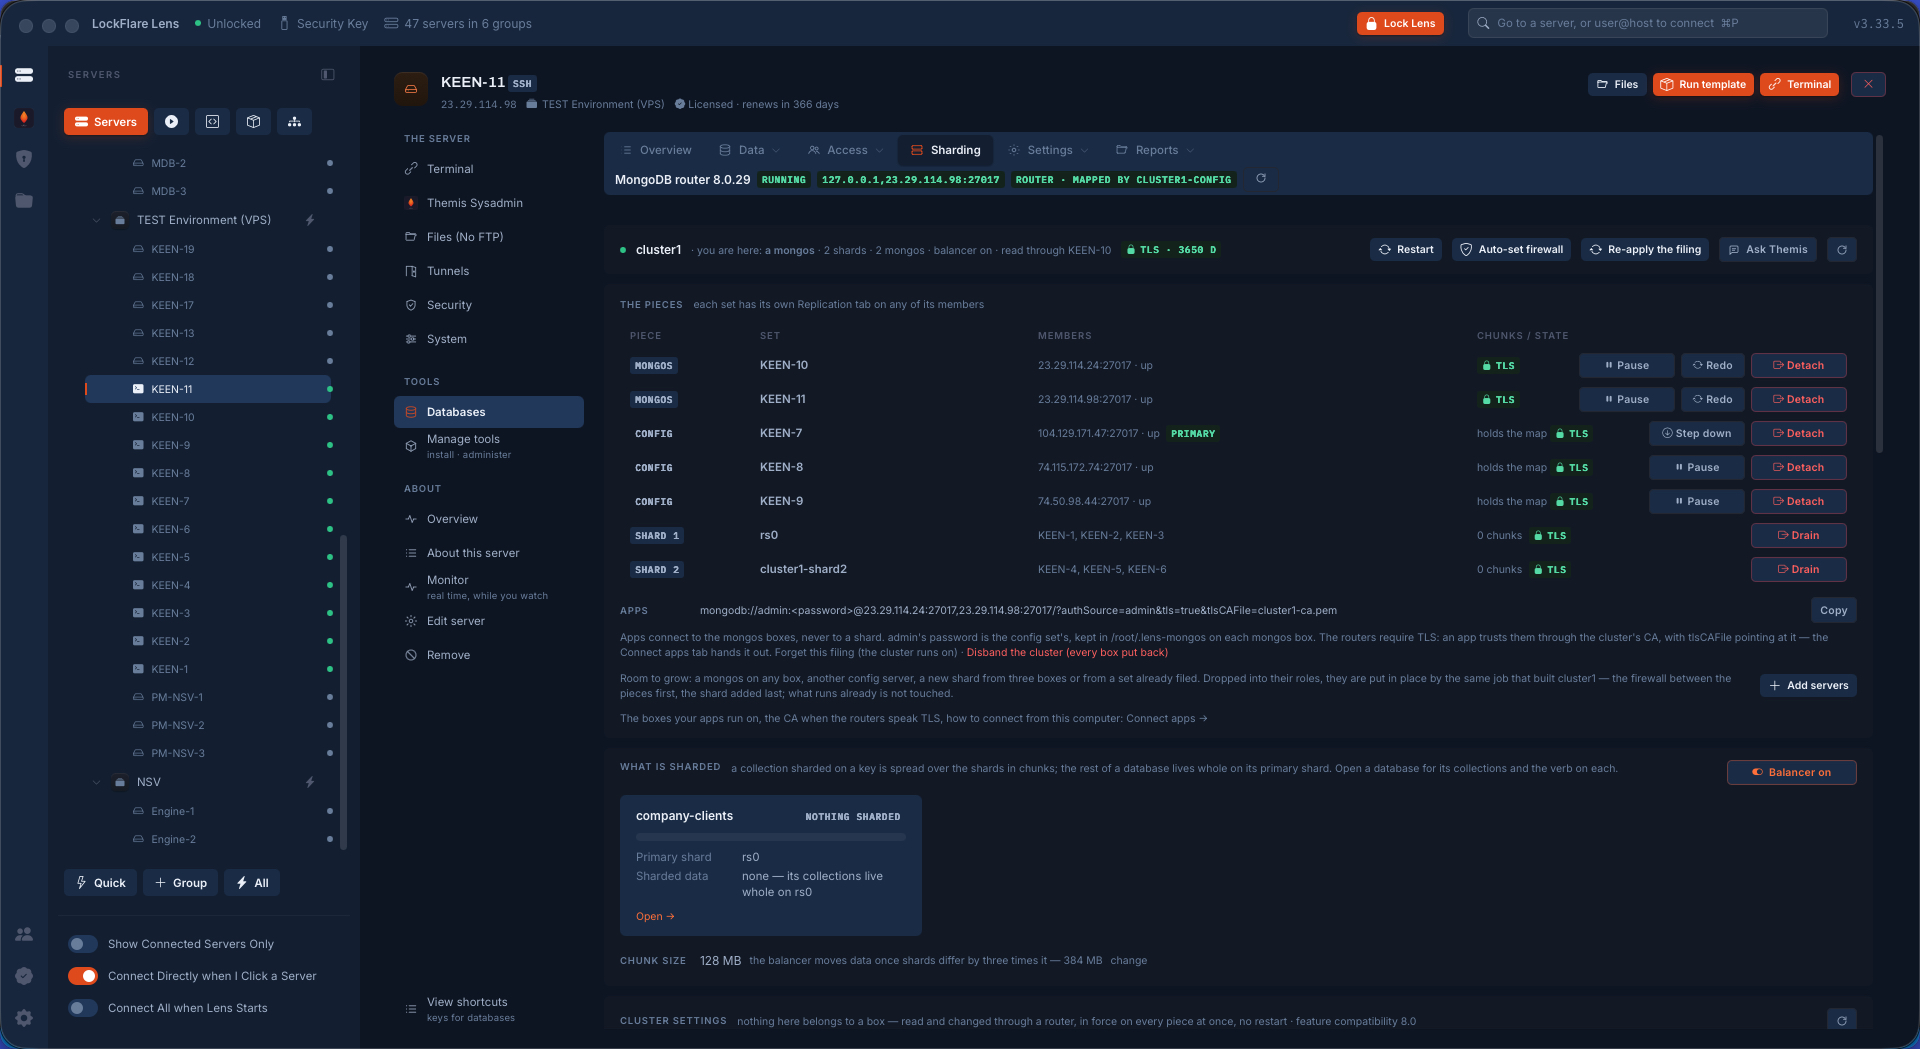Pause the KEEN-8 config piece
Image resolution: width=1920 pixels, height=1049 pixels.
[x=1697, y=468]
